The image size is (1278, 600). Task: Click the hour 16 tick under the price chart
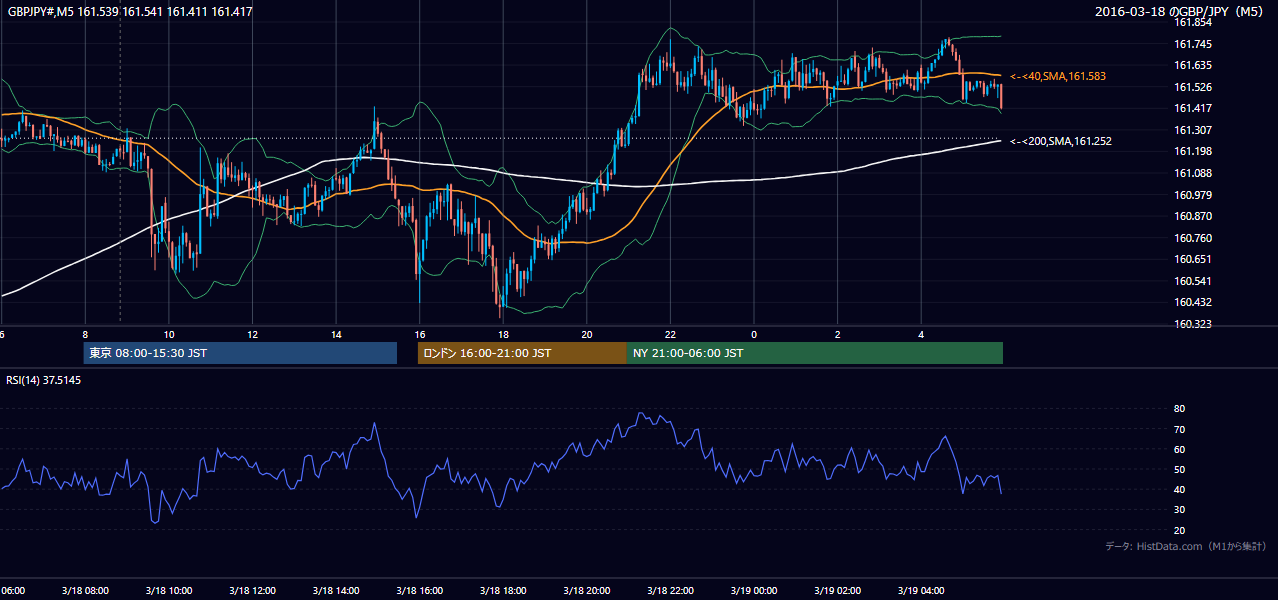(419, 335)
